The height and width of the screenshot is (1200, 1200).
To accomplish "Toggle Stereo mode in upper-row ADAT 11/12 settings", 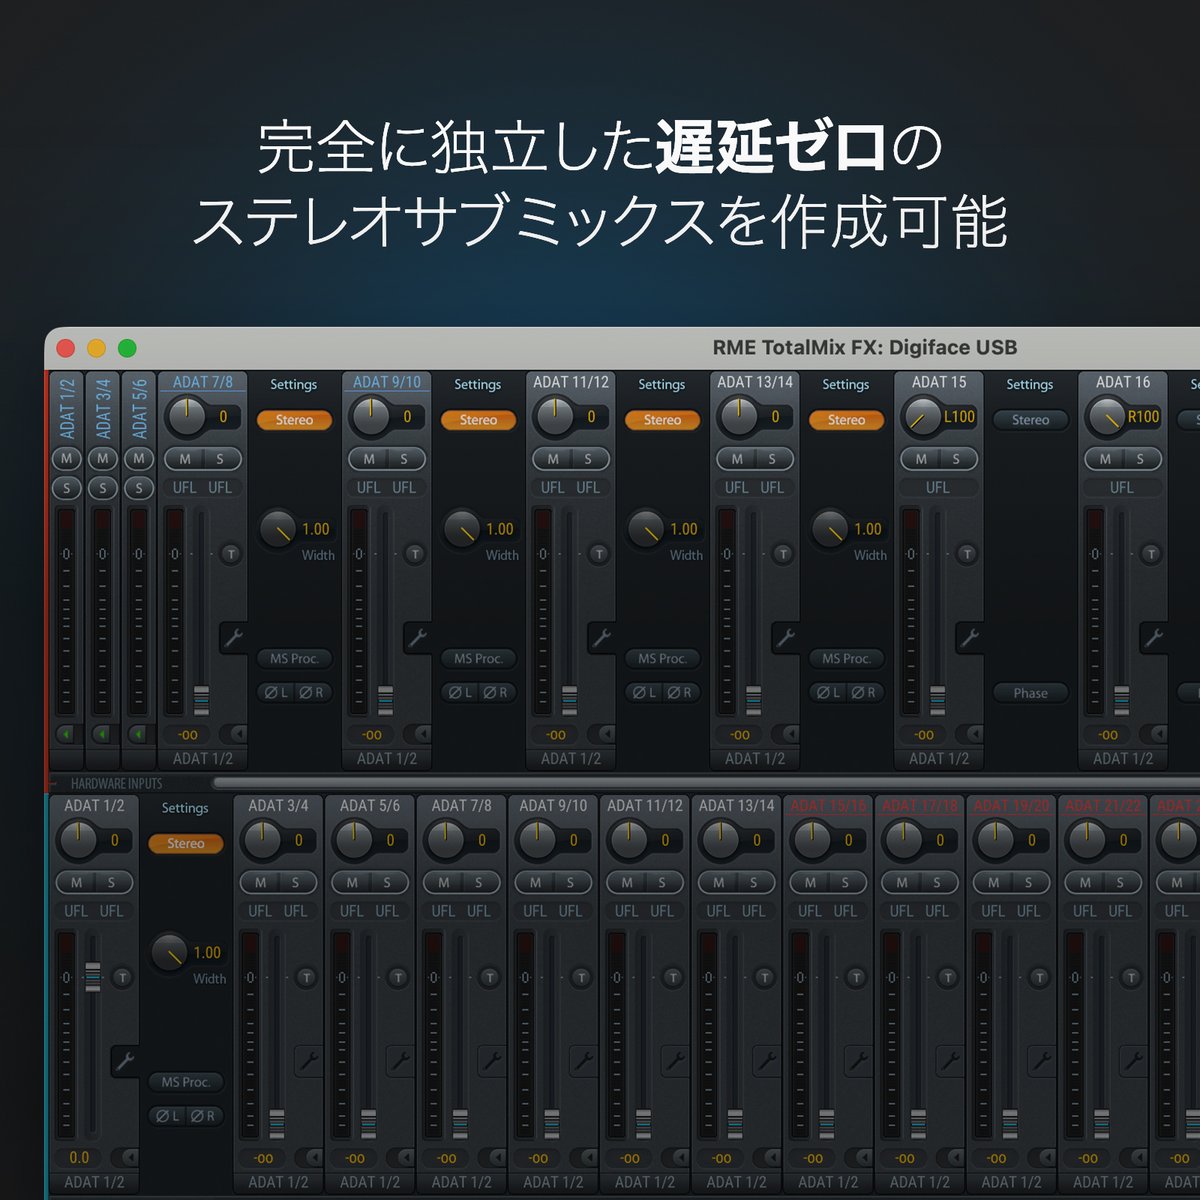I will [x=662, y=420].
